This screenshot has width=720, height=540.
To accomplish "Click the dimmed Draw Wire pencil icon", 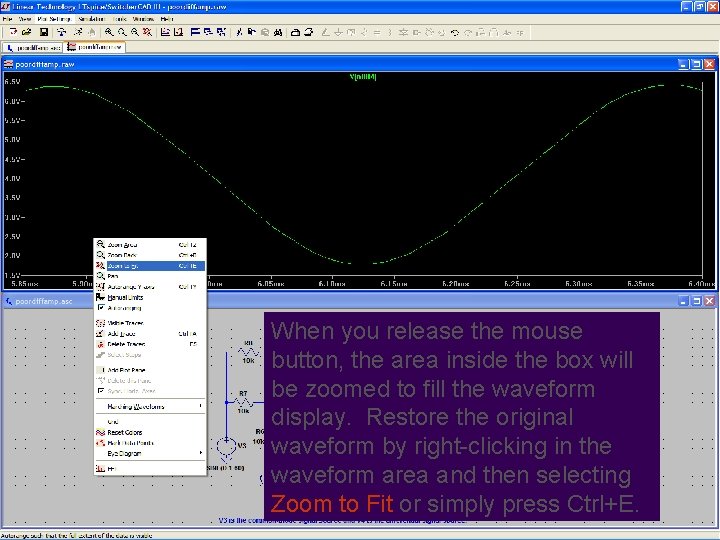I will click(326, 32).
